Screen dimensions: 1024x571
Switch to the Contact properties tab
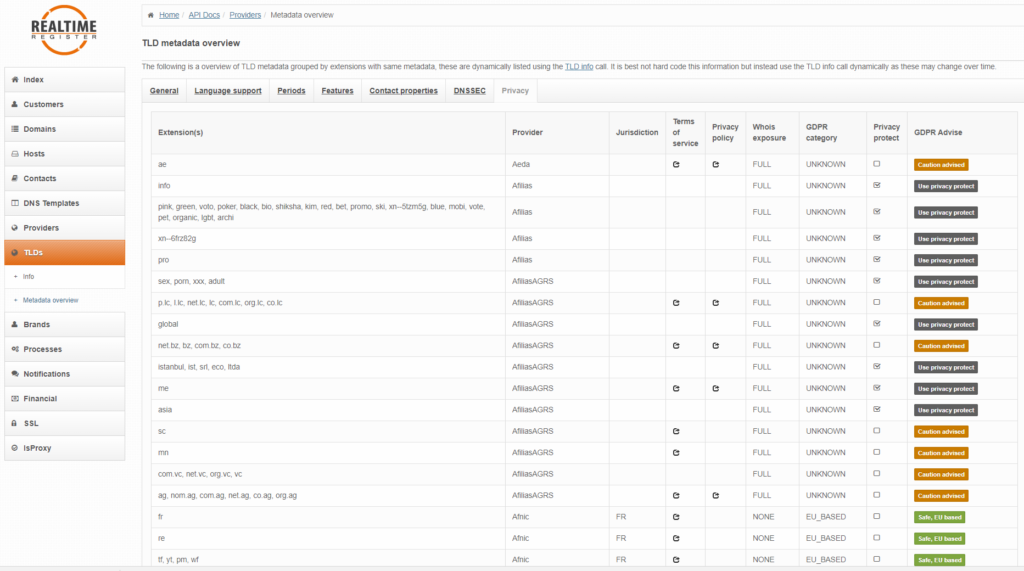[404, 91]
